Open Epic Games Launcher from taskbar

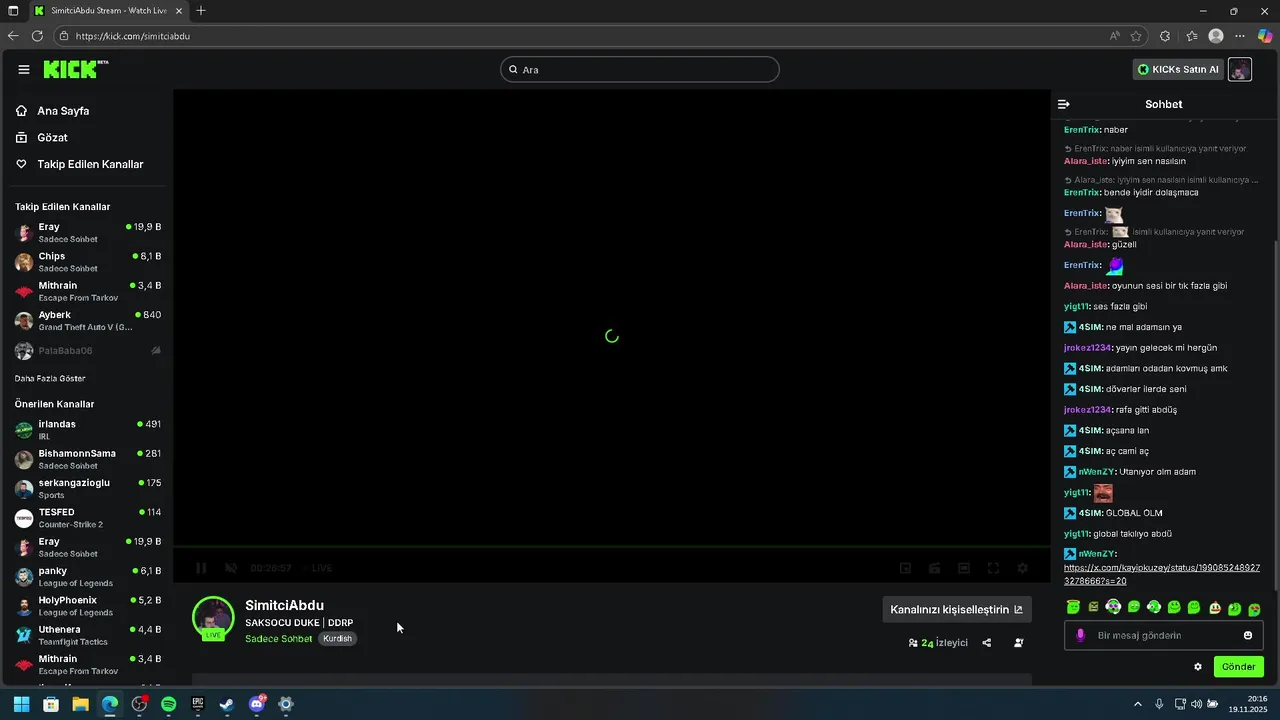point(198,704)
